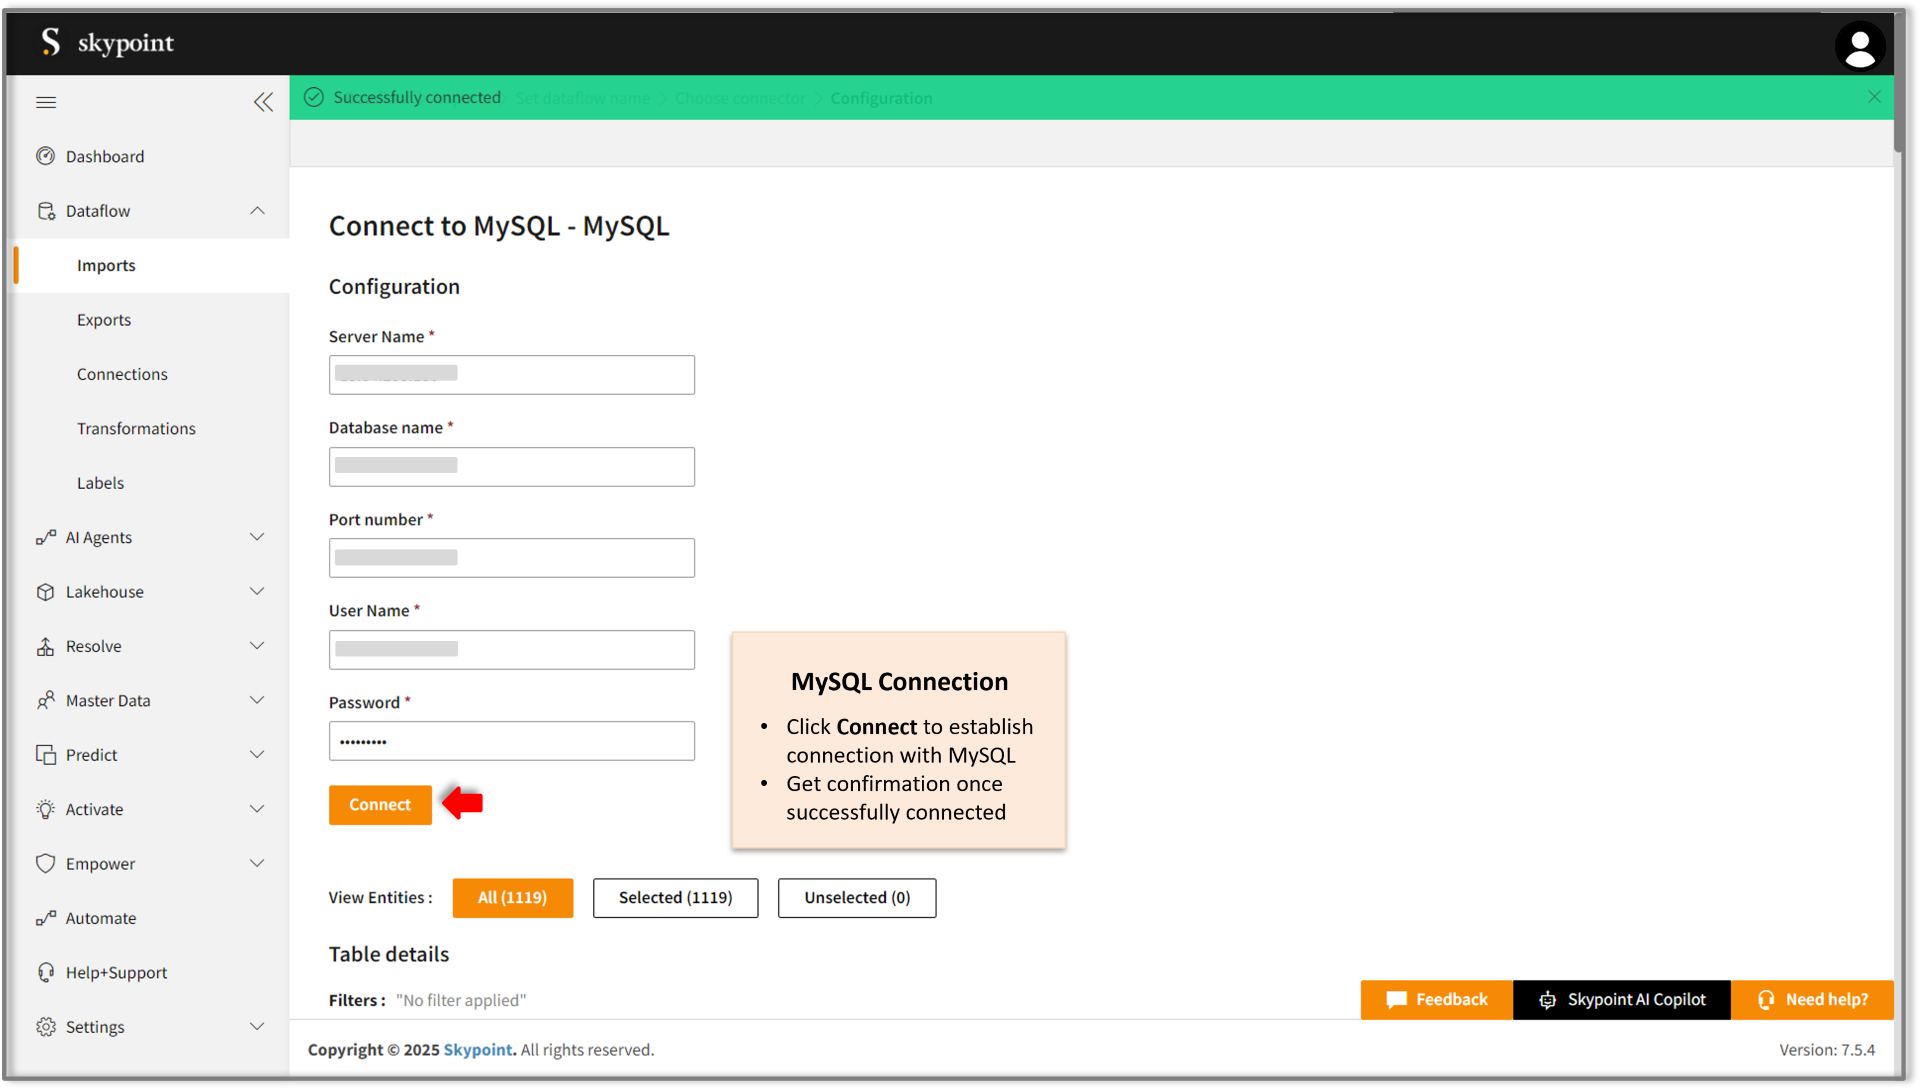The width and height of the screenshot is (1920, 1089).
Task: Go to Transformations menu item
Action: 136,428
